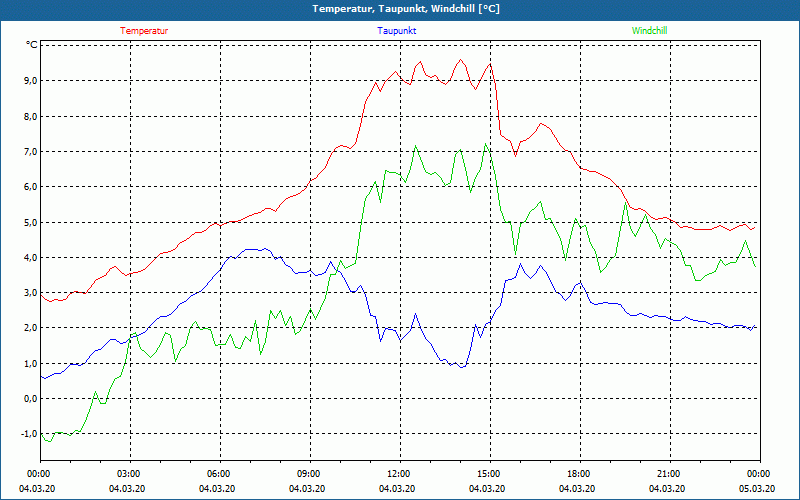Viewport: 800px width, 500px height.
Task: Click the green Windchill legend label
Action: coord(649,31)
